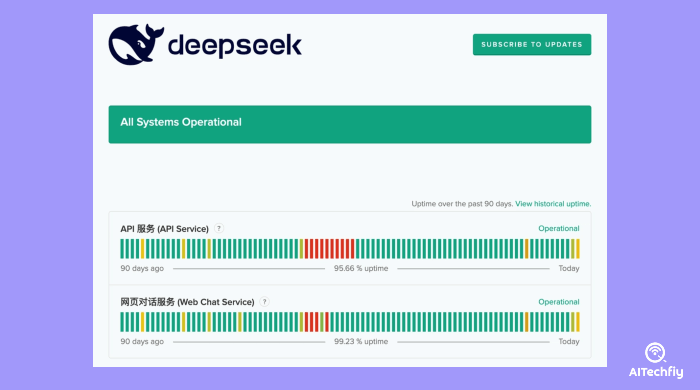Click the Subscribe to Updates button
700x390 pixels.
click(x=532, y=45)
